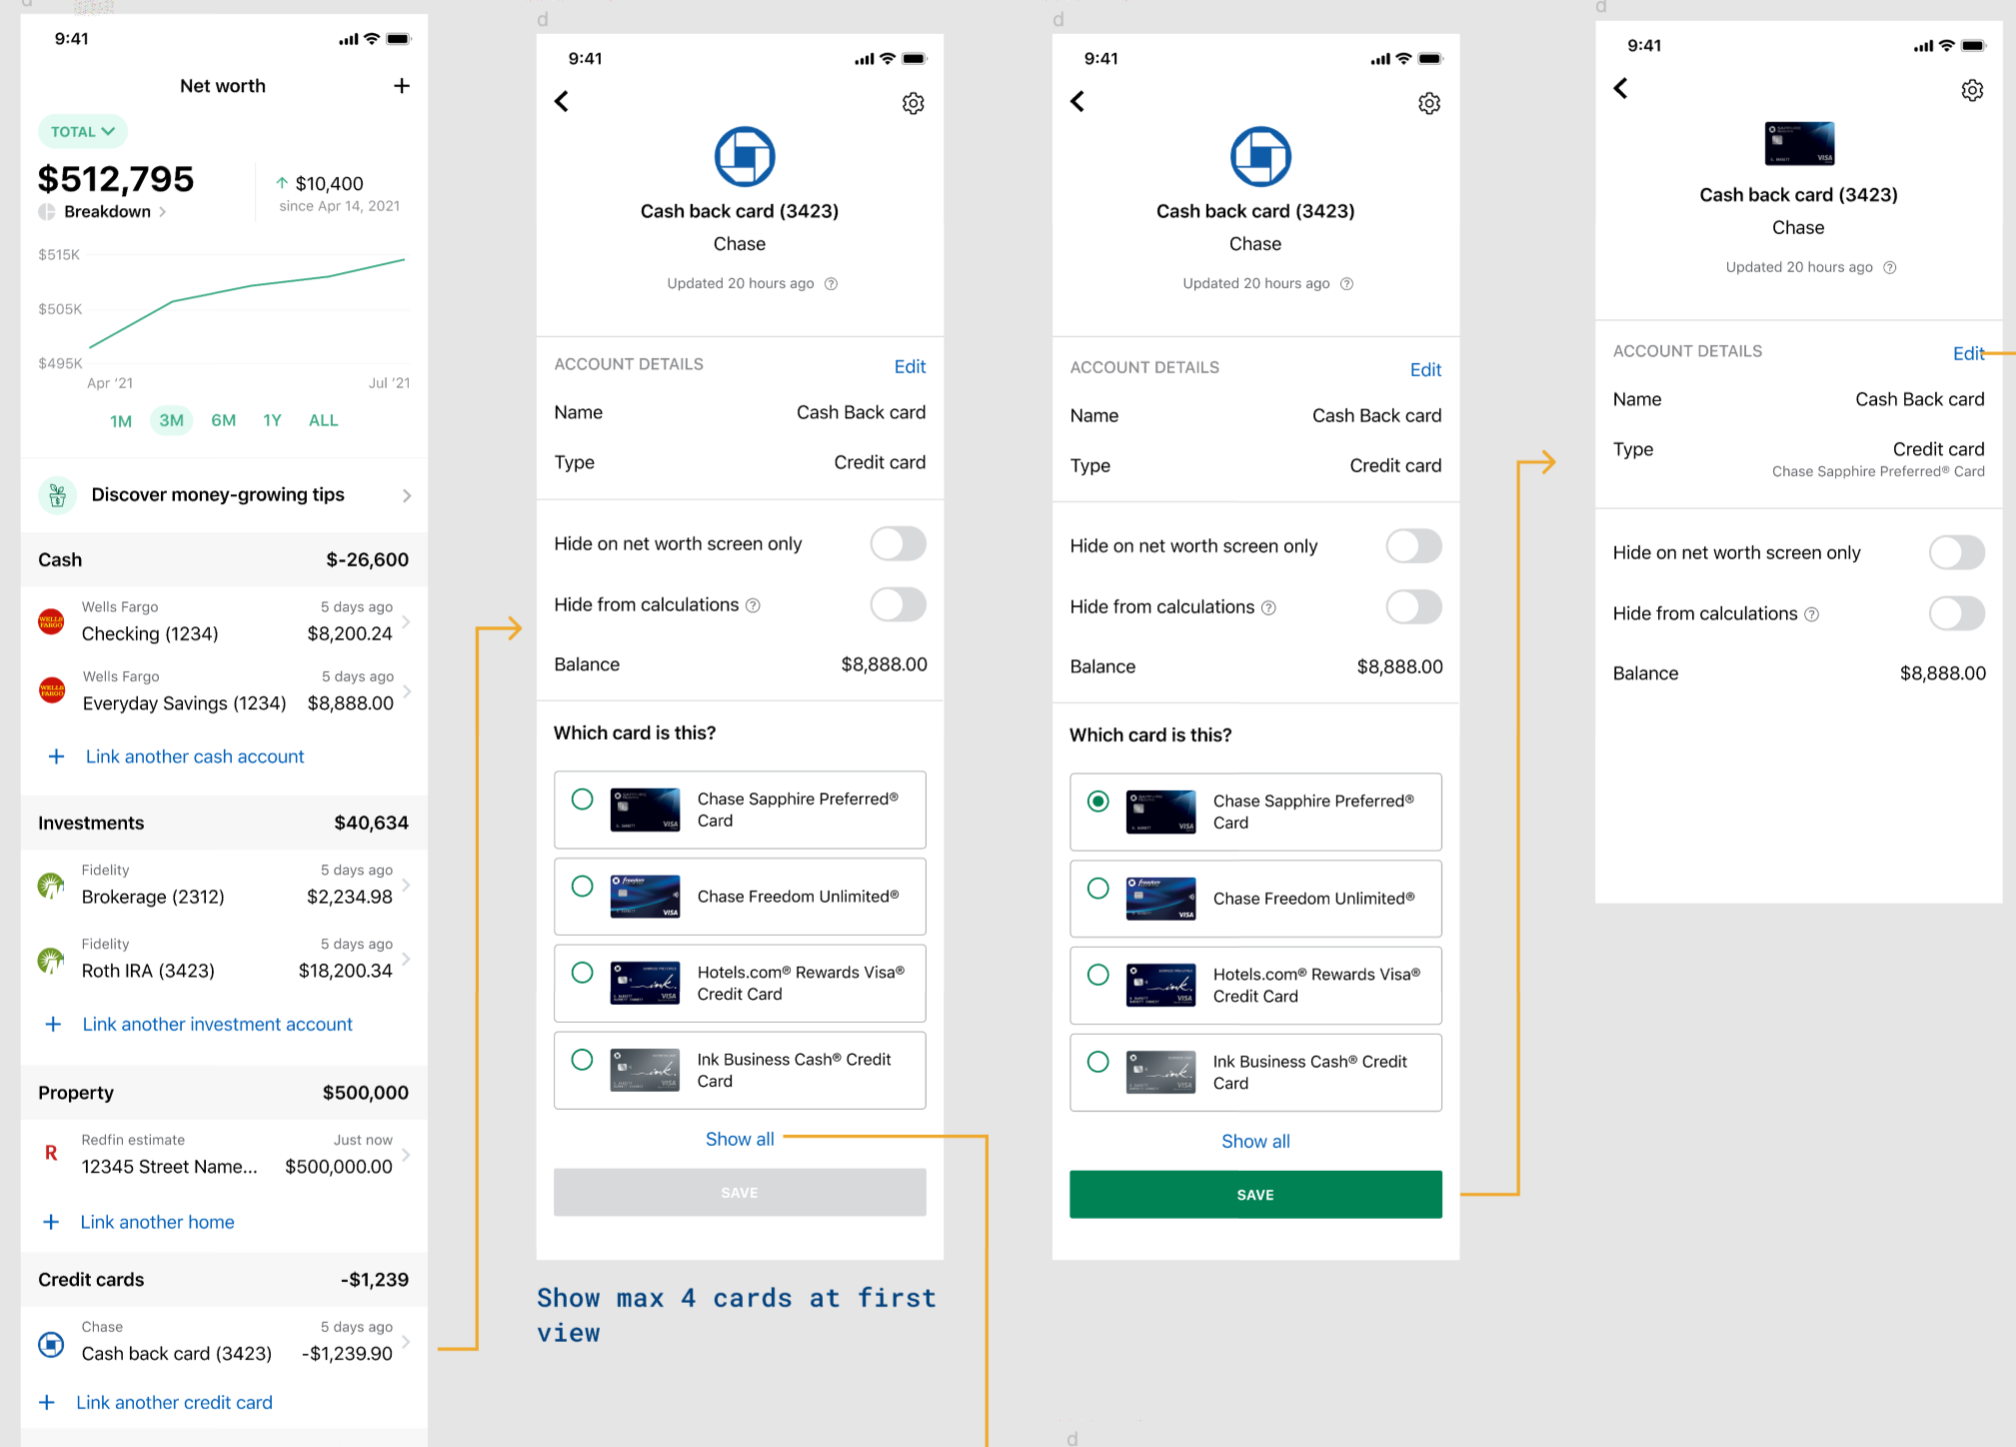Click help icon beside Updated 20 hours ago, second screen
2016x1447 pixels.
[x=831, y=284]
